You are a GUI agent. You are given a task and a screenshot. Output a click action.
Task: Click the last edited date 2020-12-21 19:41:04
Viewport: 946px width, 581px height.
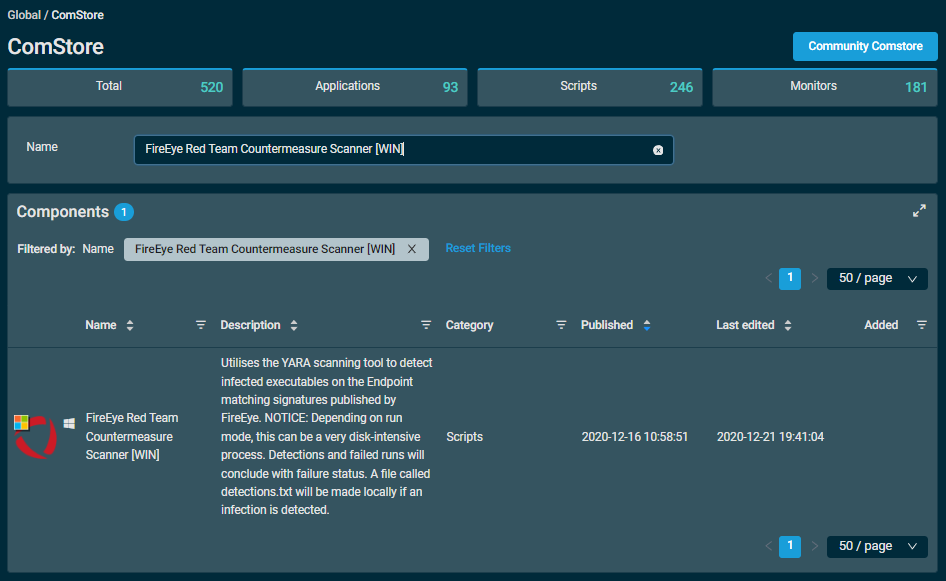(x=770, y=437)
